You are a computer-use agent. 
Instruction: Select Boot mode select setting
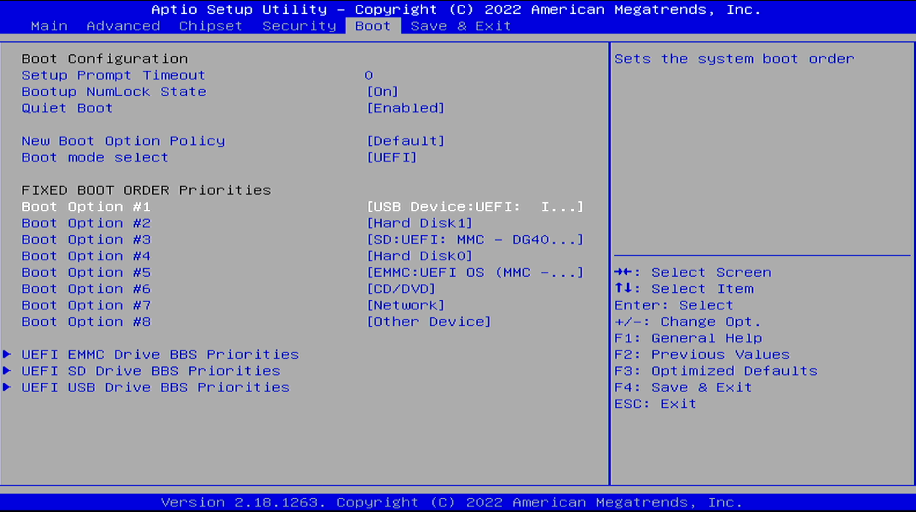pyautogui.click(x=95, y=157)
